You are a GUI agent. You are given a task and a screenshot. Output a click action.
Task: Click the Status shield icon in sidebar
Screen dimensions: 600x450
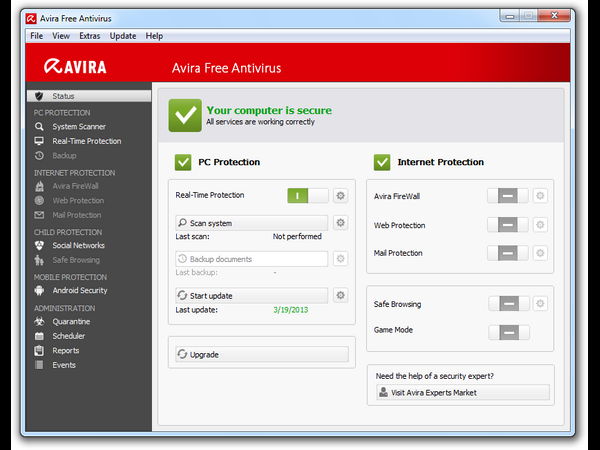coord(39,96)
